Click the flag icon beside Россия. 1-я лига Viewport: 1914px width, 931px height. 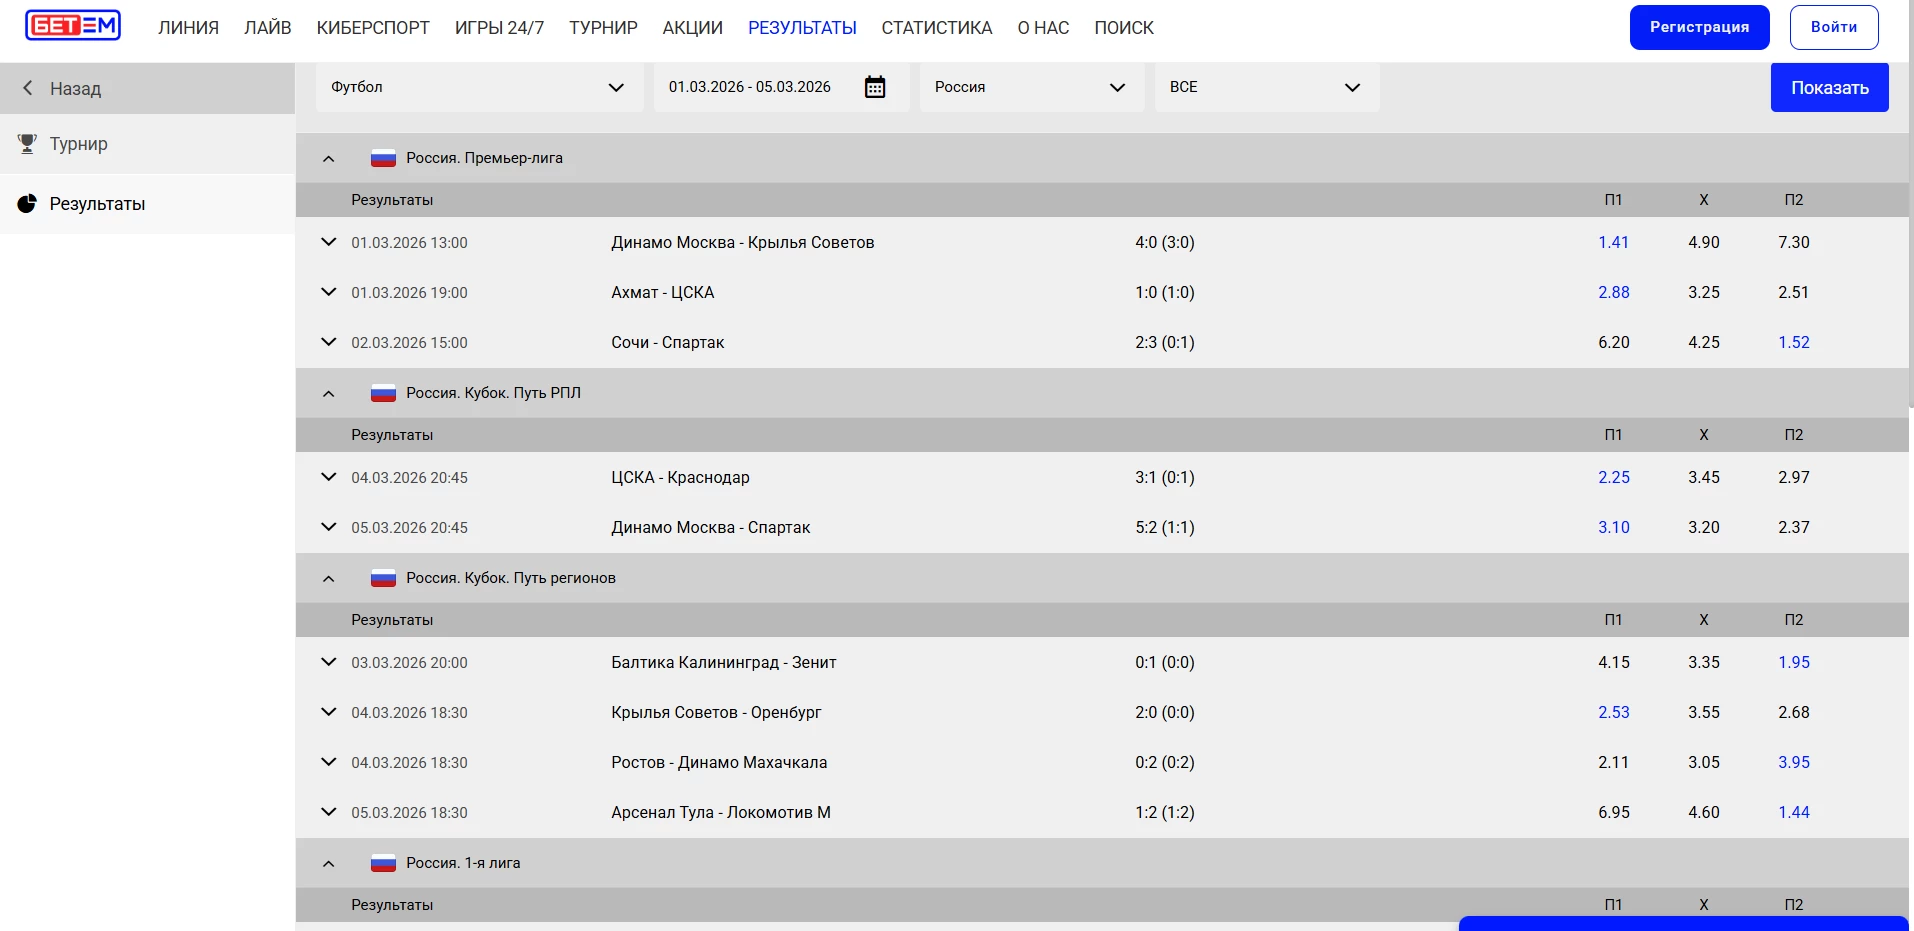tap(383, 863)
